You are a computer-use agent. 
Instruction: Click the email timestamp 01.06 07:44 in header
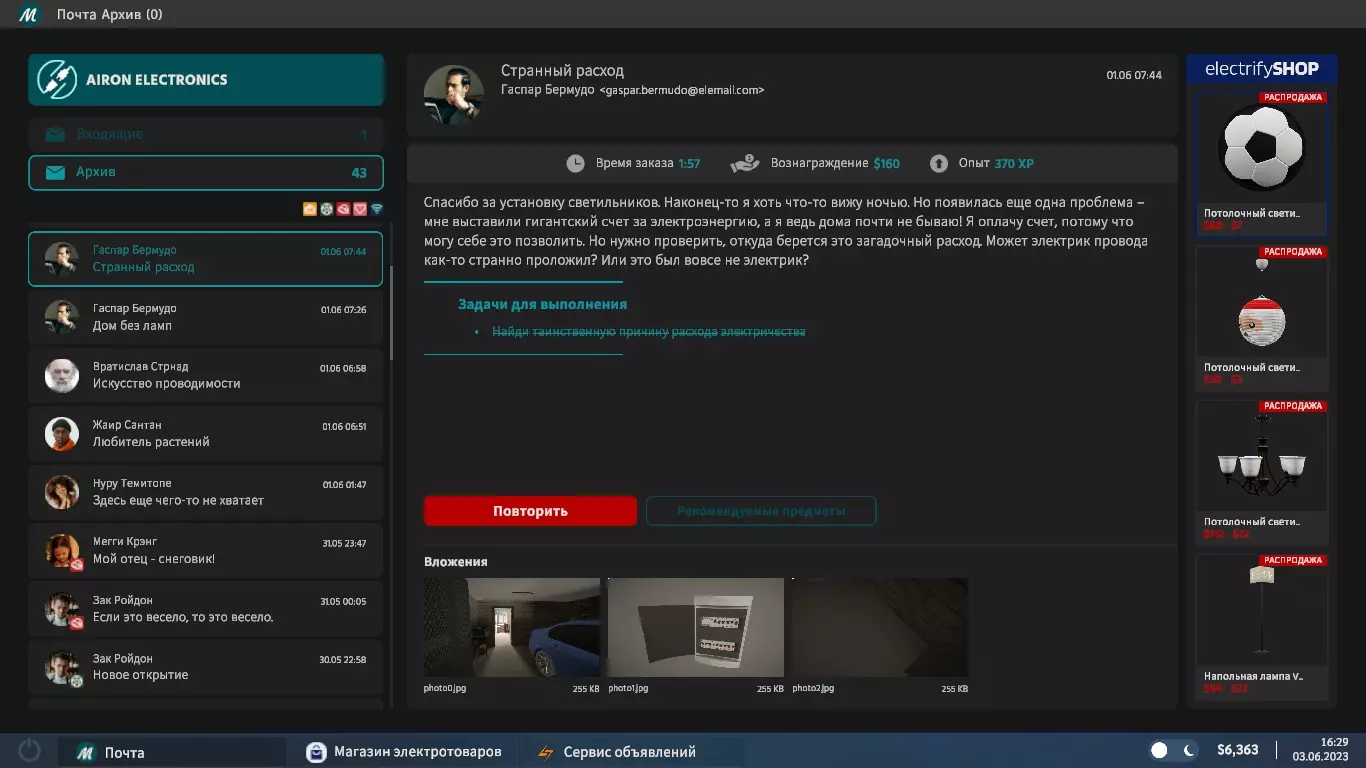[1134, 75]
